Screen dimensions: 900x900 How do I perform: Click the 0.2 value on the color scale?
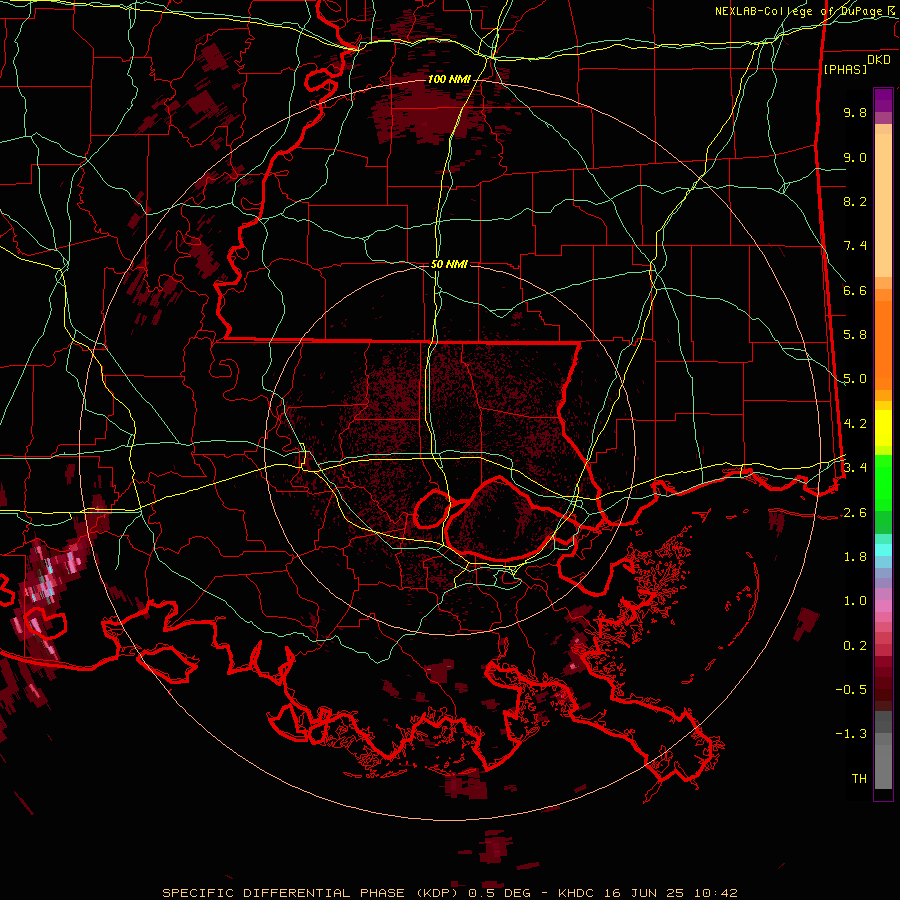click(x=855, y=646)
